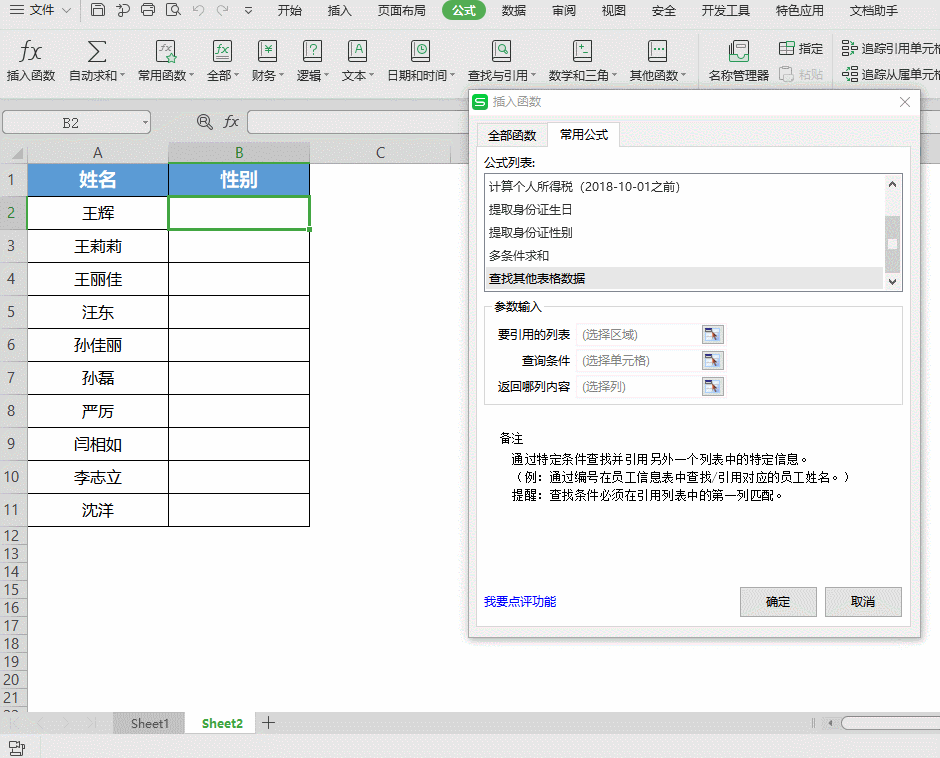The image size is (940, 758).
Task: Open the Lookup and Reference (查找与引用) icon
Action: pyautogui.click(x=501, y=52)
